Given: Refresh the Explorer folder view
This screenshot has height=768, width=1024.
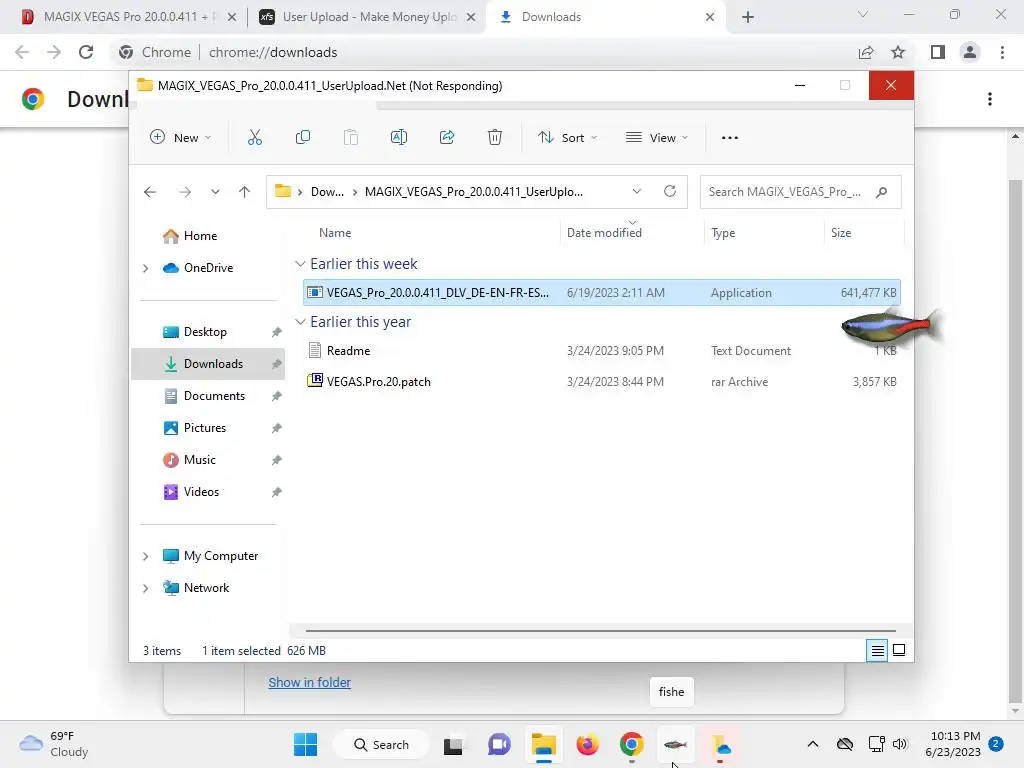Looking at the screenshot, I should tap(669, 191).
